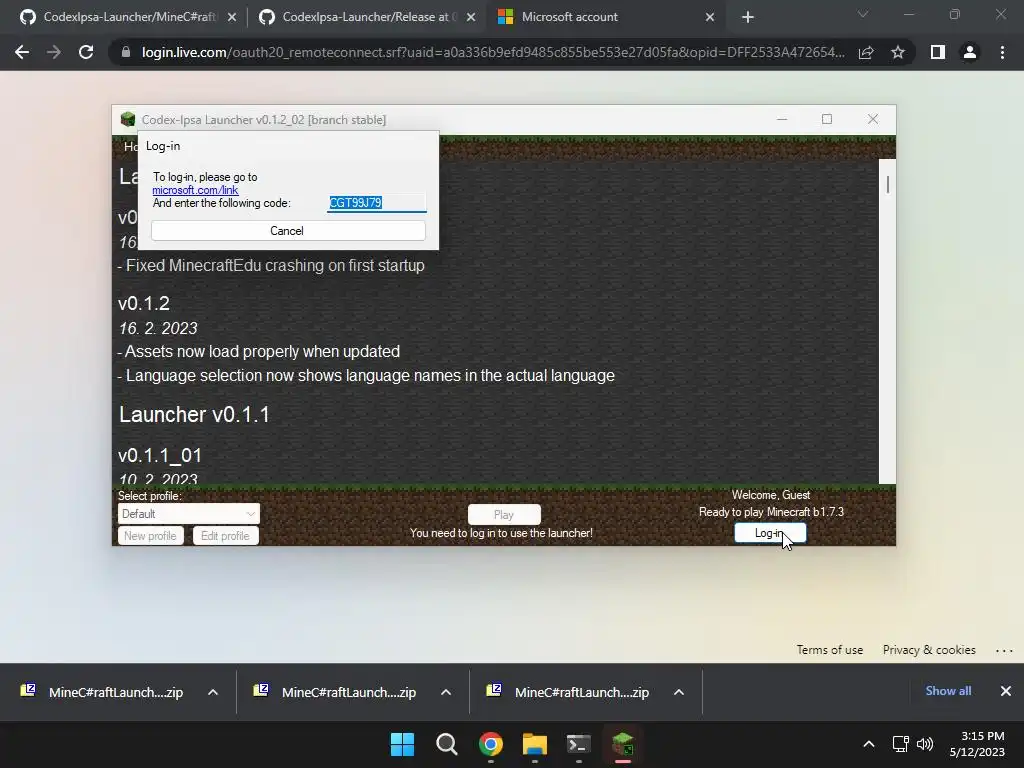The width and height of the screenshot is (1024, 768).
Task: Open Chrome three-dot menu
Action: point(1002,52)
